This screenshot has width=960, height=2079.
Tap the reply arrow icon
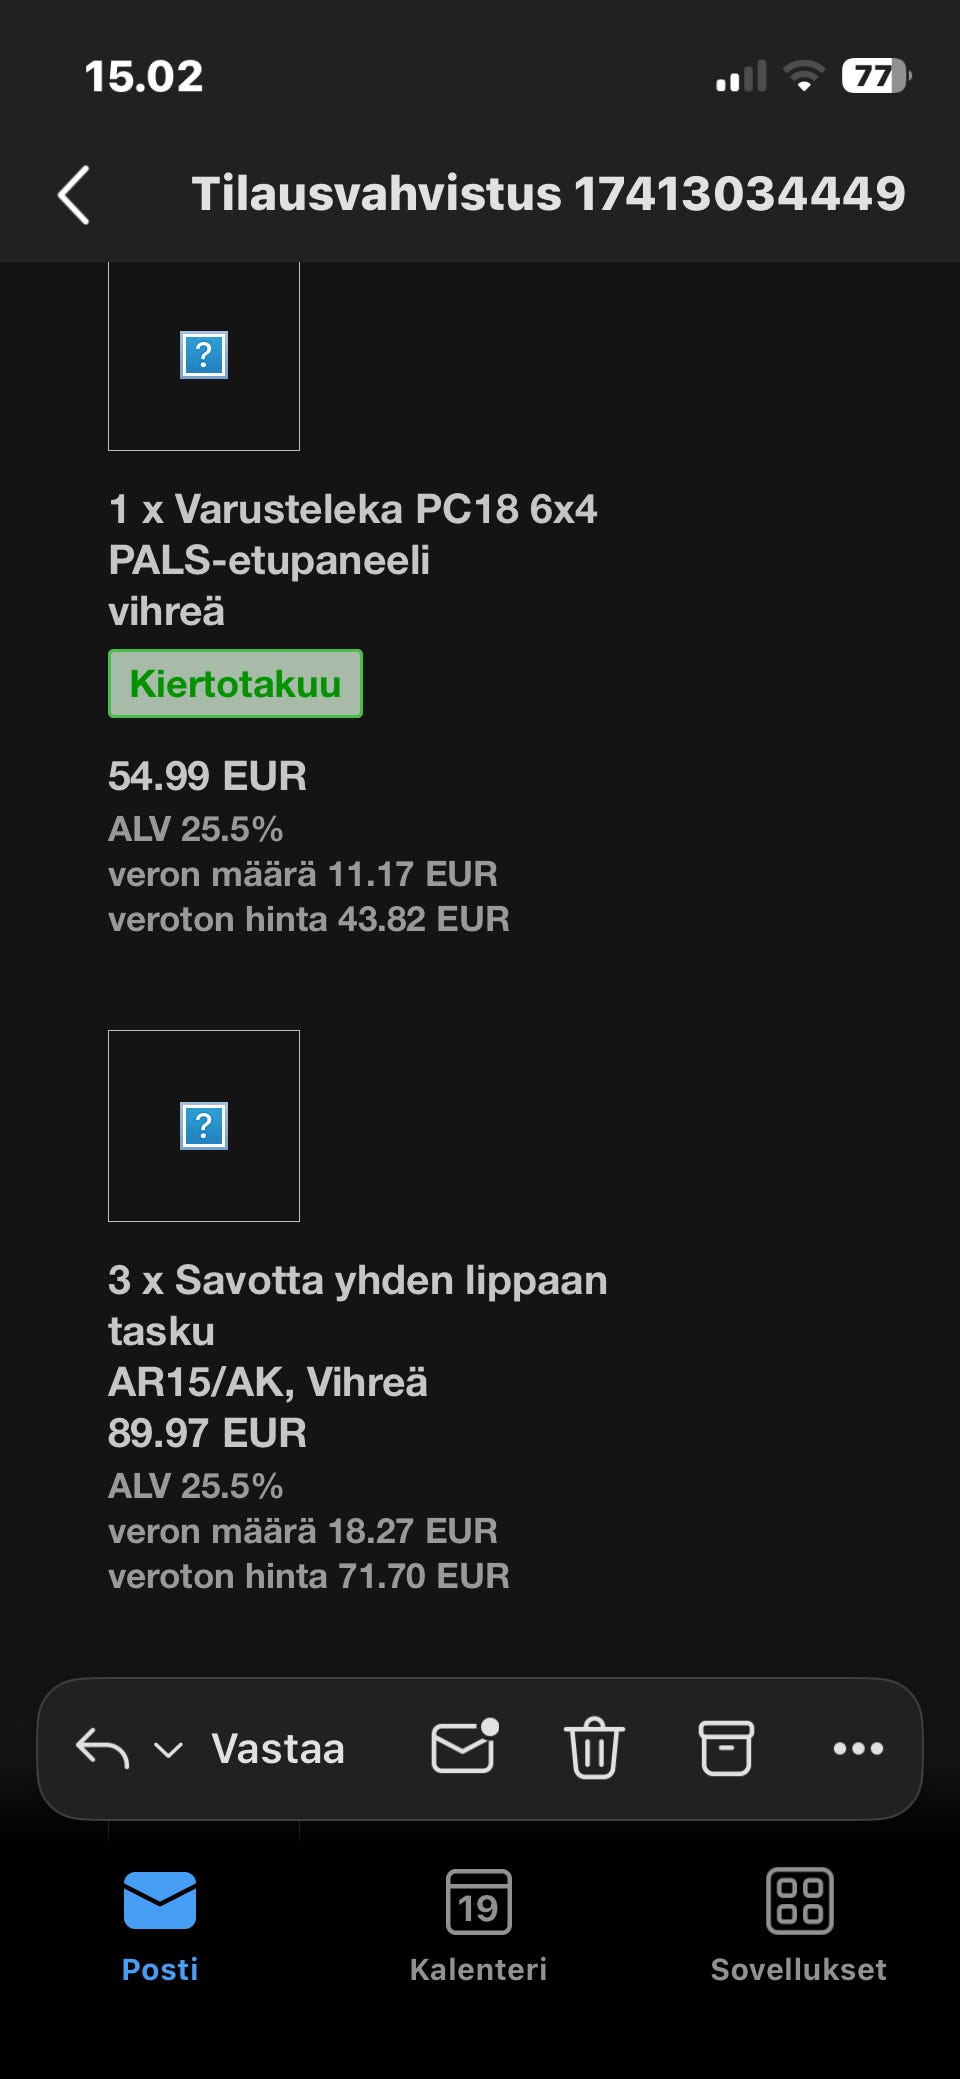pos(102,1748)
